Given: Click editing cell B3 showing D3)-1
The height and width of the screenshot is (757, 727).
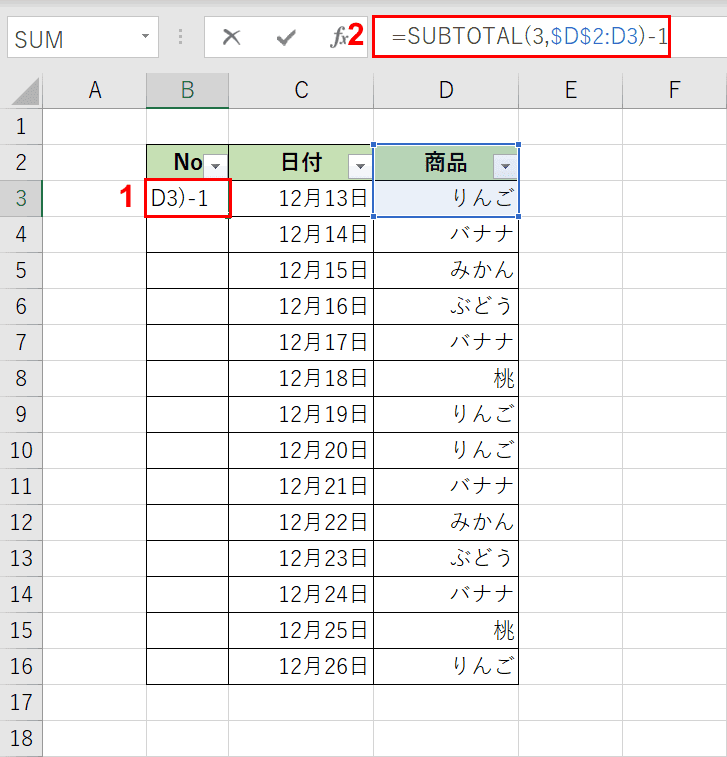Looking at the screenshot, I should click(x=188, y=198).
